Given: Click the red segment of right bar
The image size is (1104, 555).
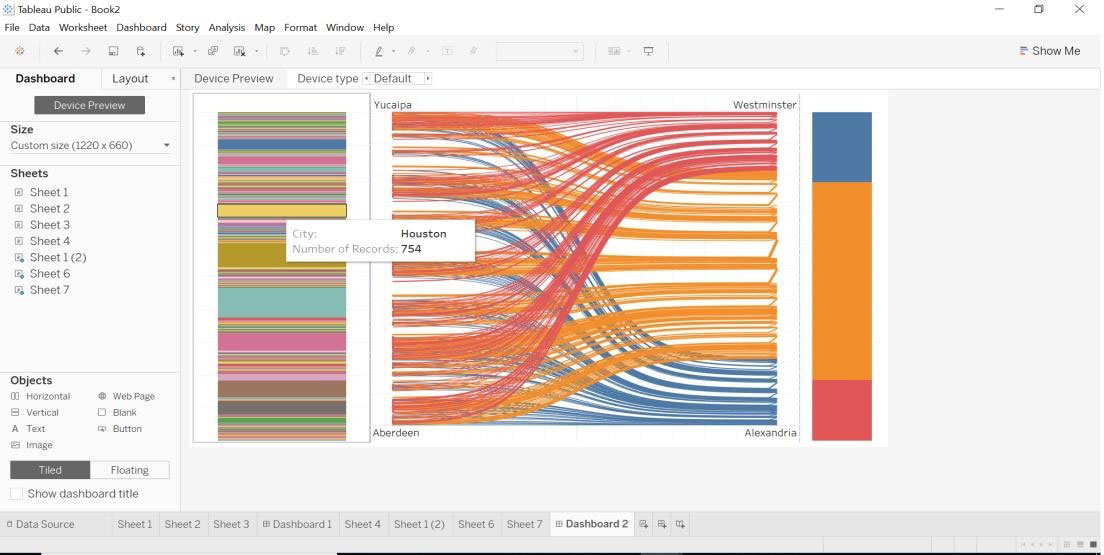Looking at the screenshot, I should point(841,411).
